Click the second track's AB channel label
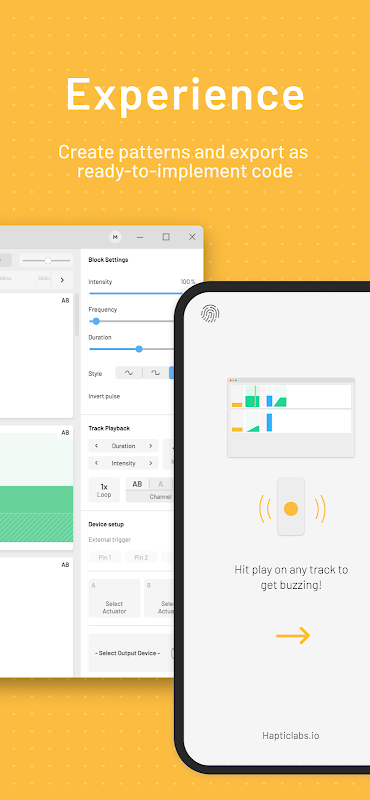Image resolution: width=370 pixels, height=800 pixels. (x=65, y=433)
